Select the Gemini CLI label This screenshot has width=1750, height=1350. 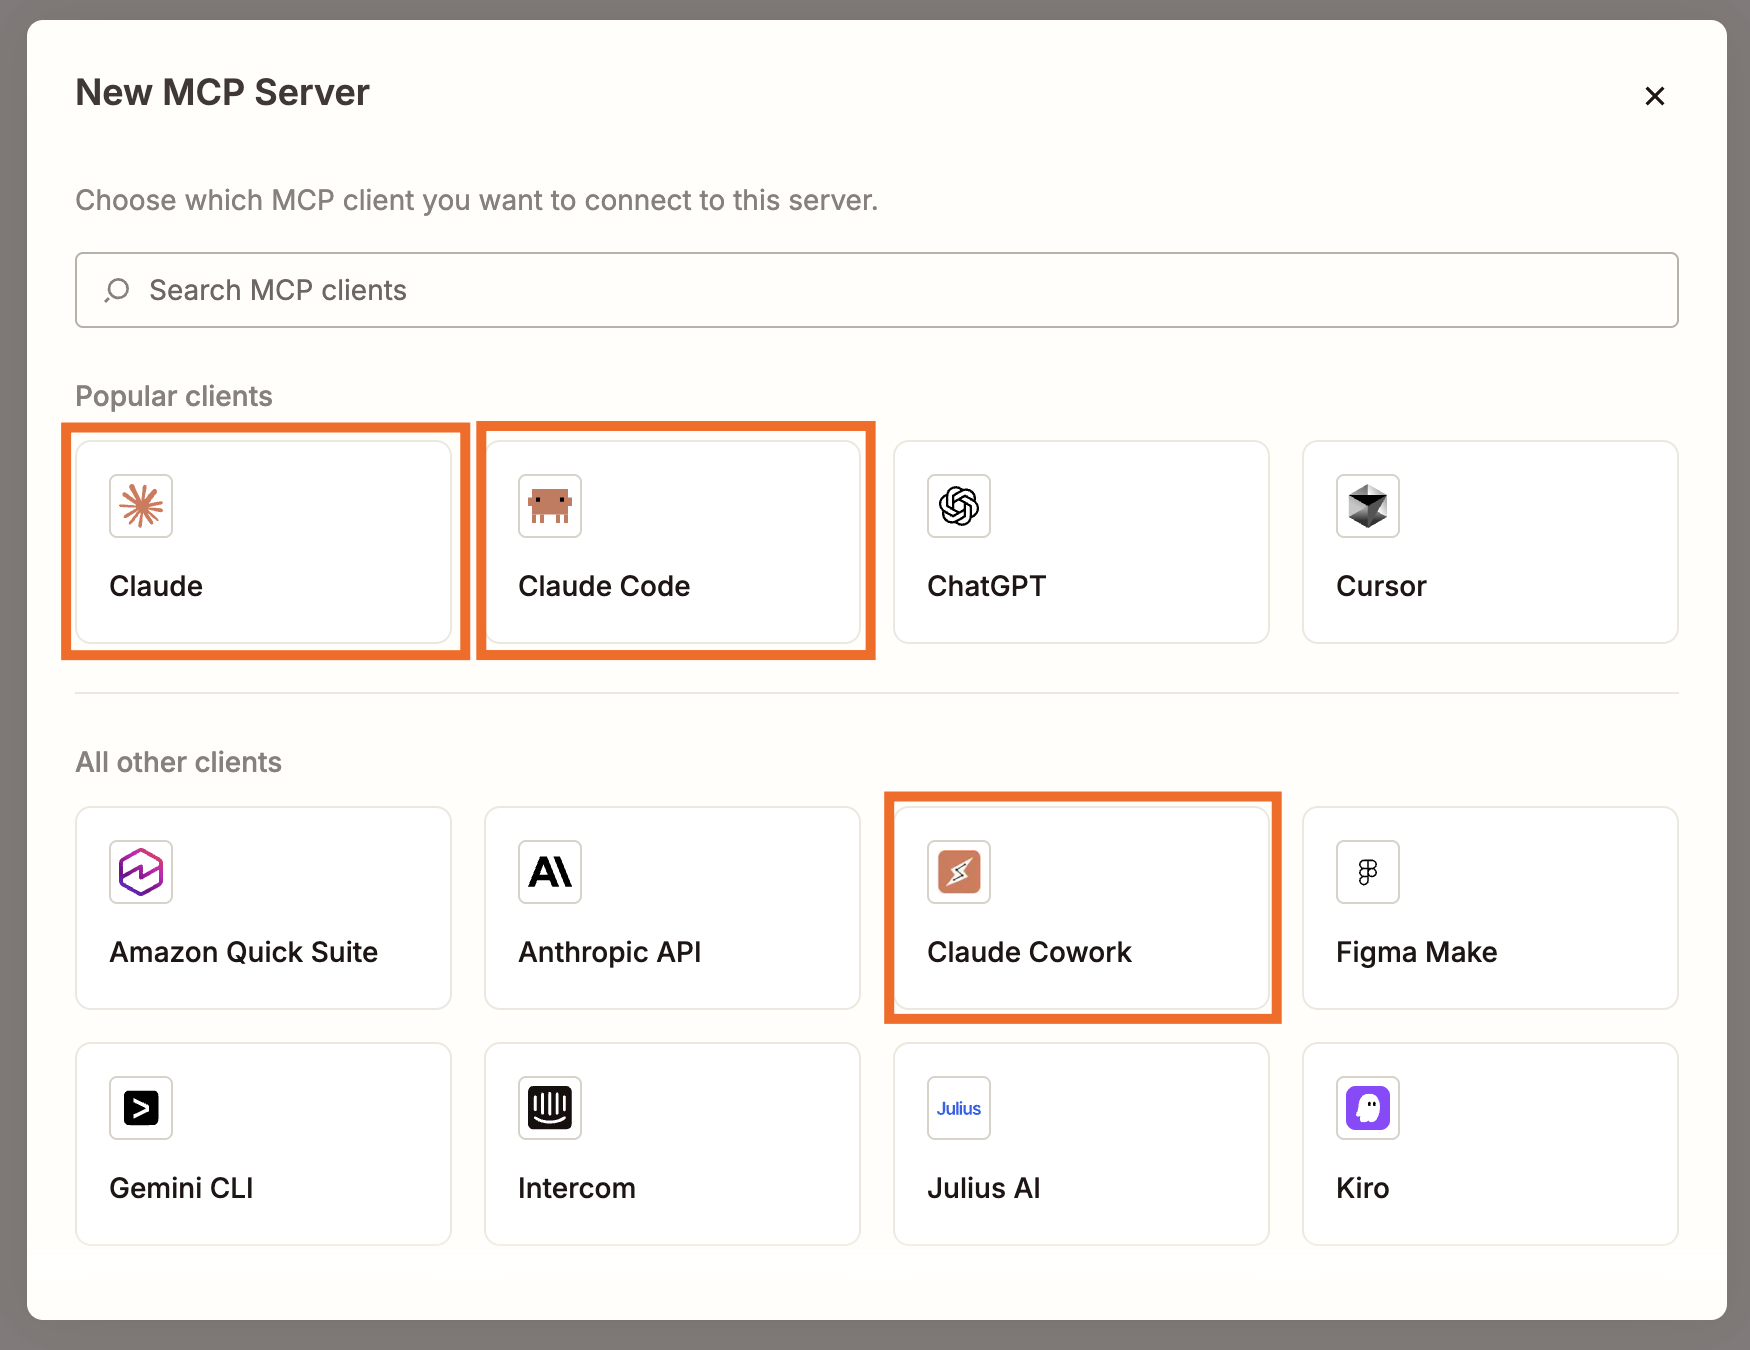pos(182,1188)
